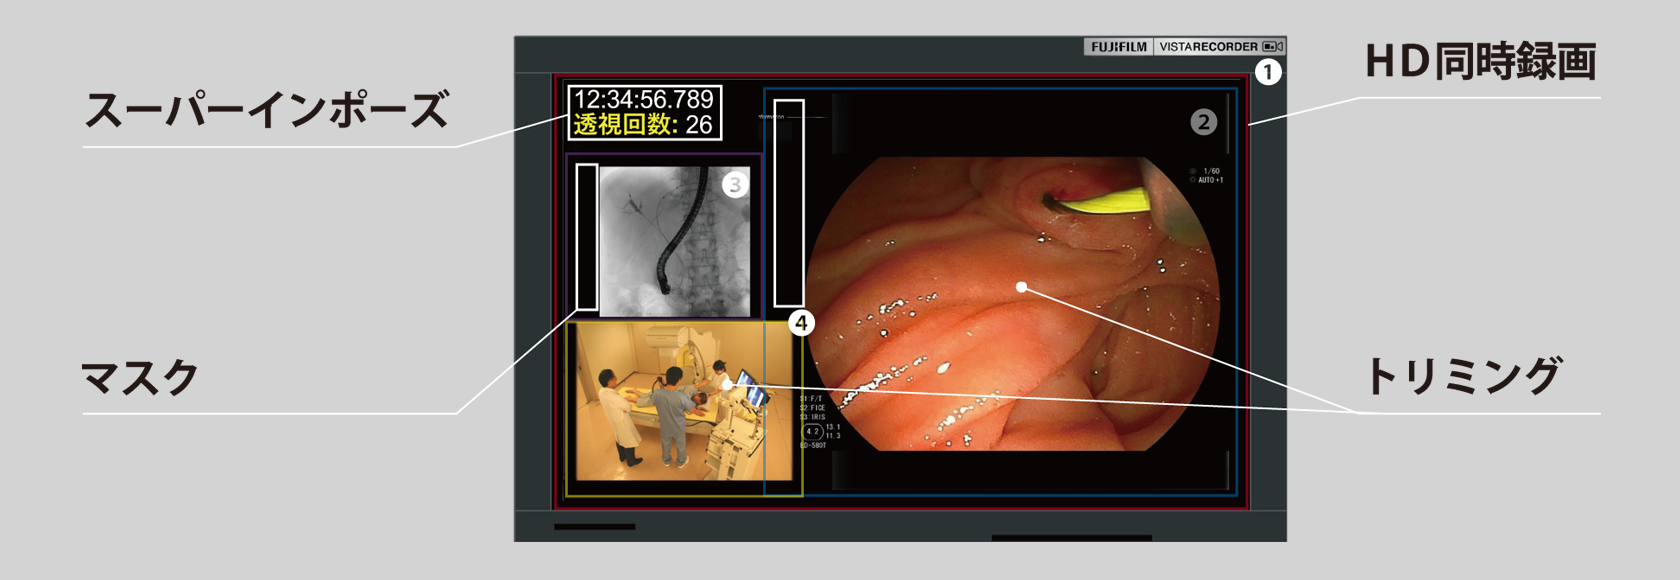Click the circle 3 marker on X-ray
The image size is (1680, 580).
point(735,184)
